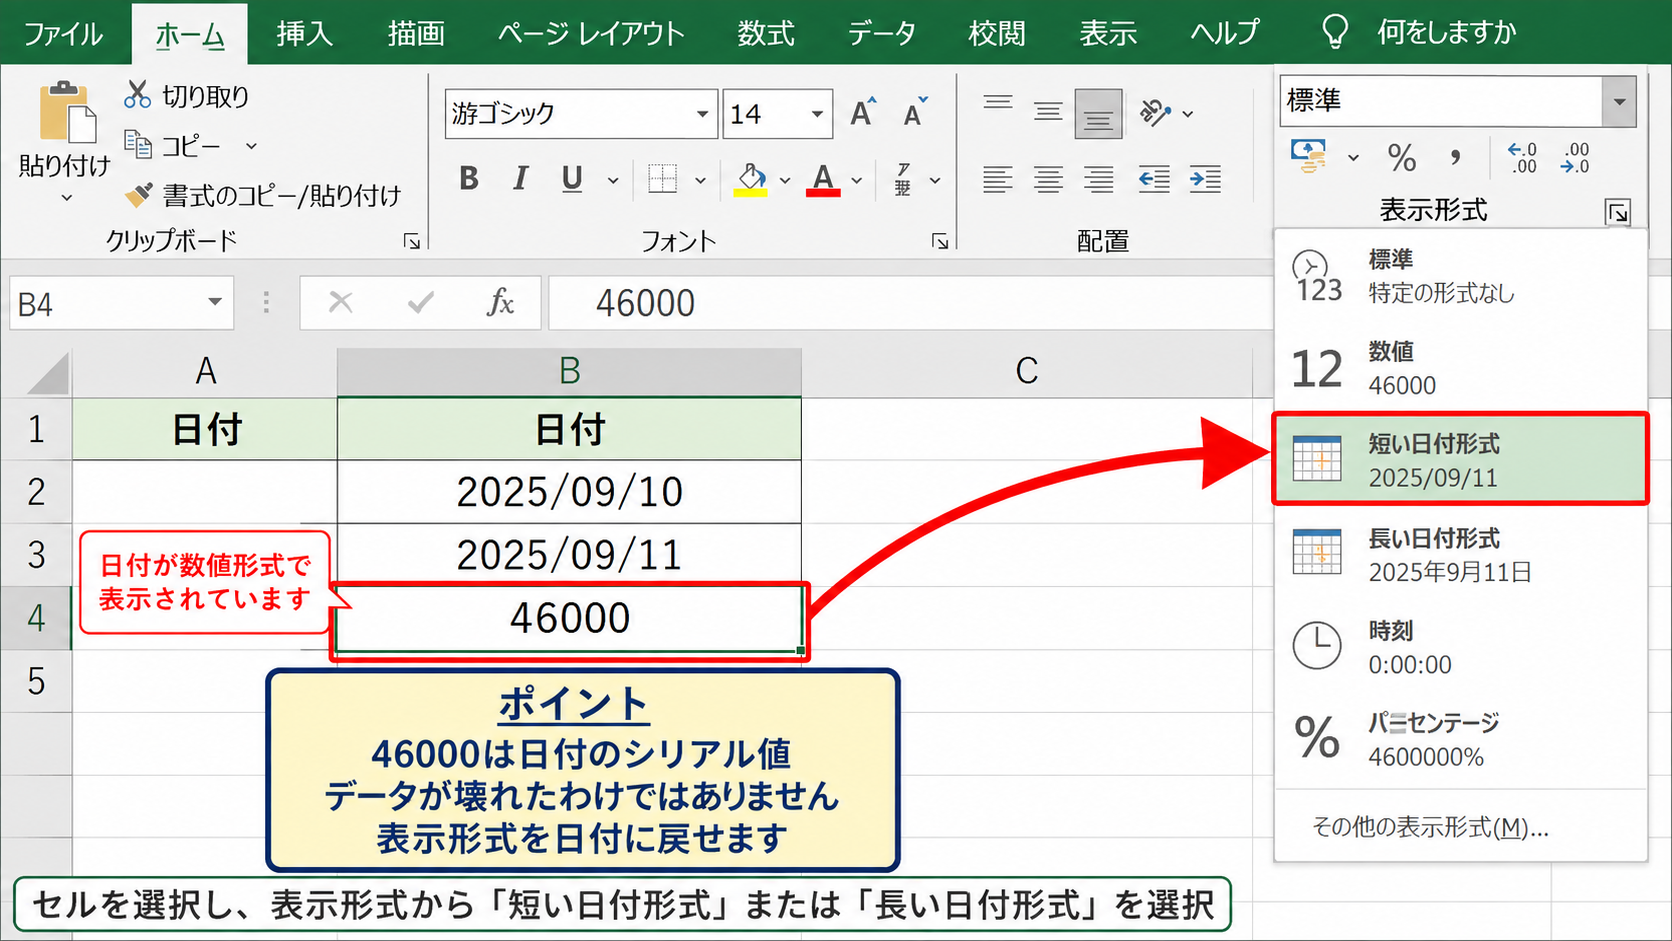Choose 短い日付形式 from format list

1460,460
